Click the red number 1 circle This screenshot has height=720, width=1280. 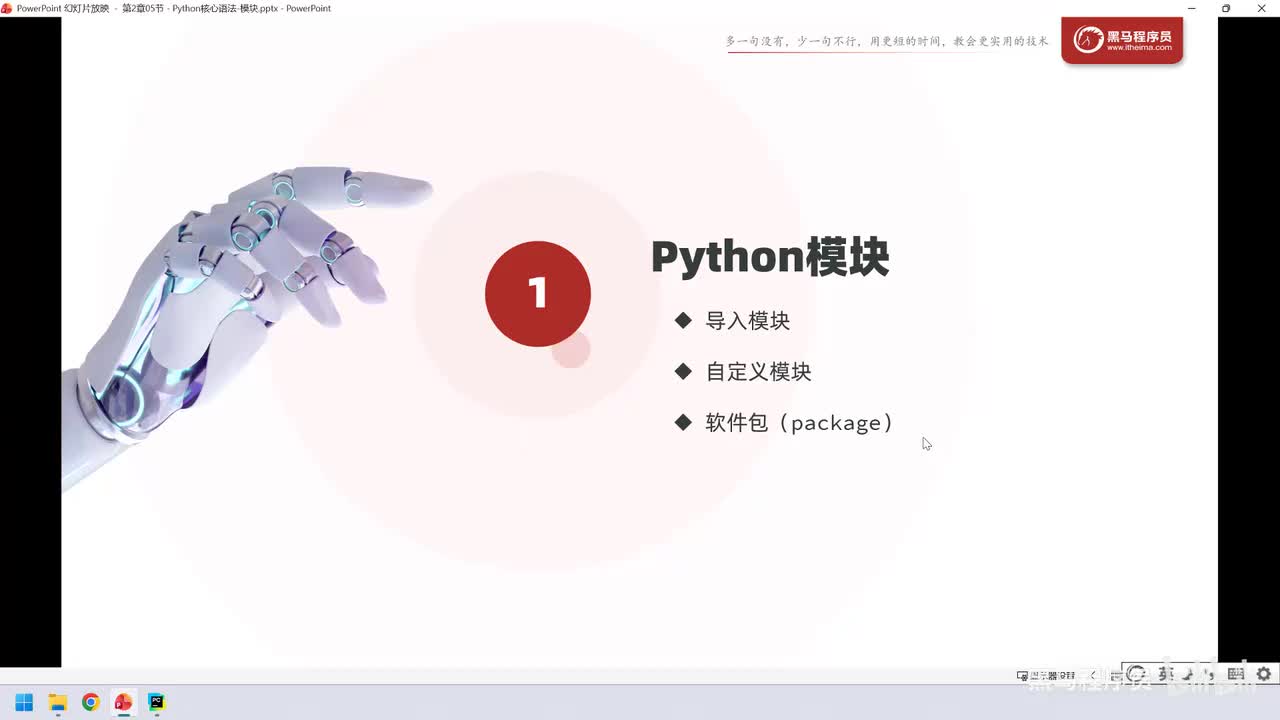point(538,294)
